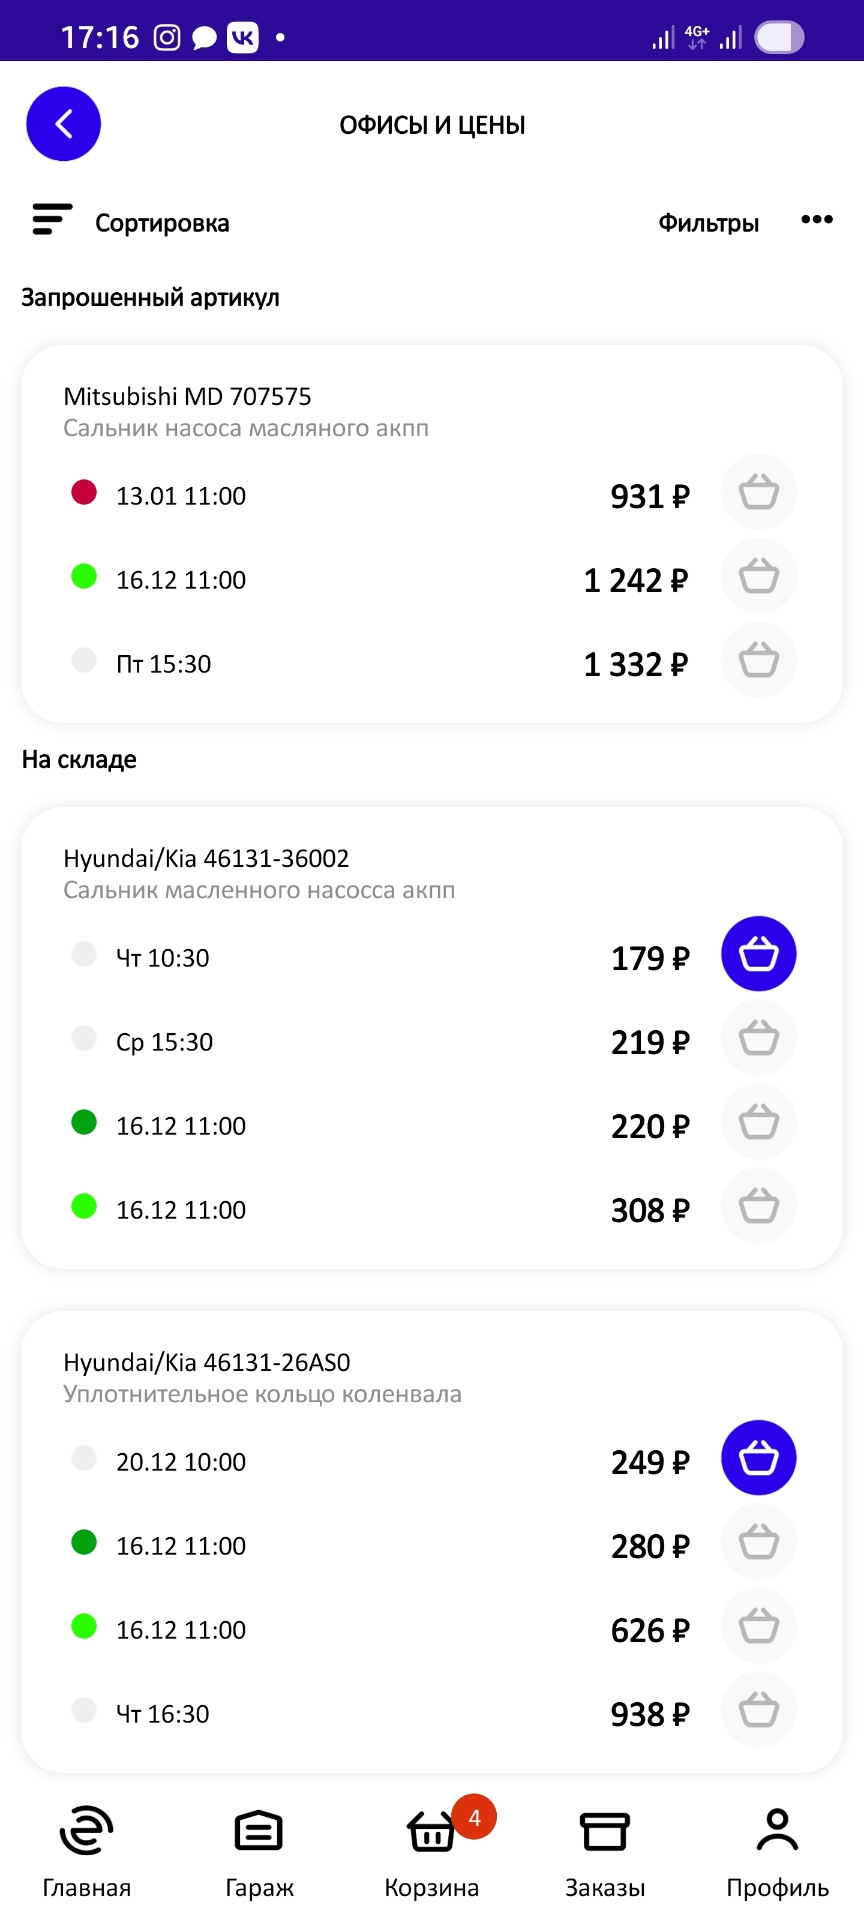Tap the blue cart button for 249 ₽
Screen dimensions: 864x1920
pos(758,1459)
